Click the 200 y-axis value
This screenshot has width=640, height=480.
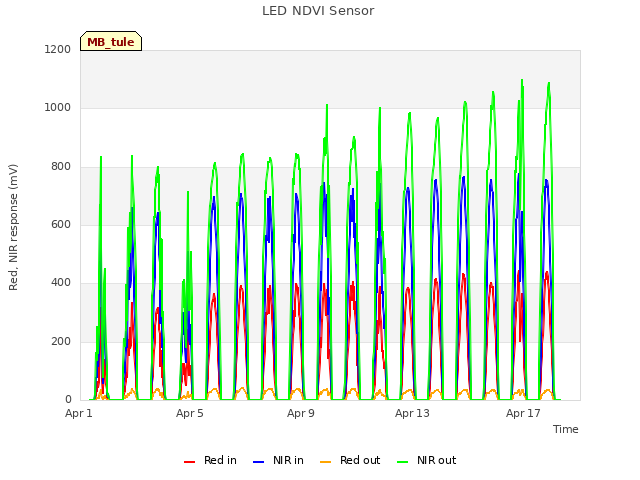tap(61, 341)
